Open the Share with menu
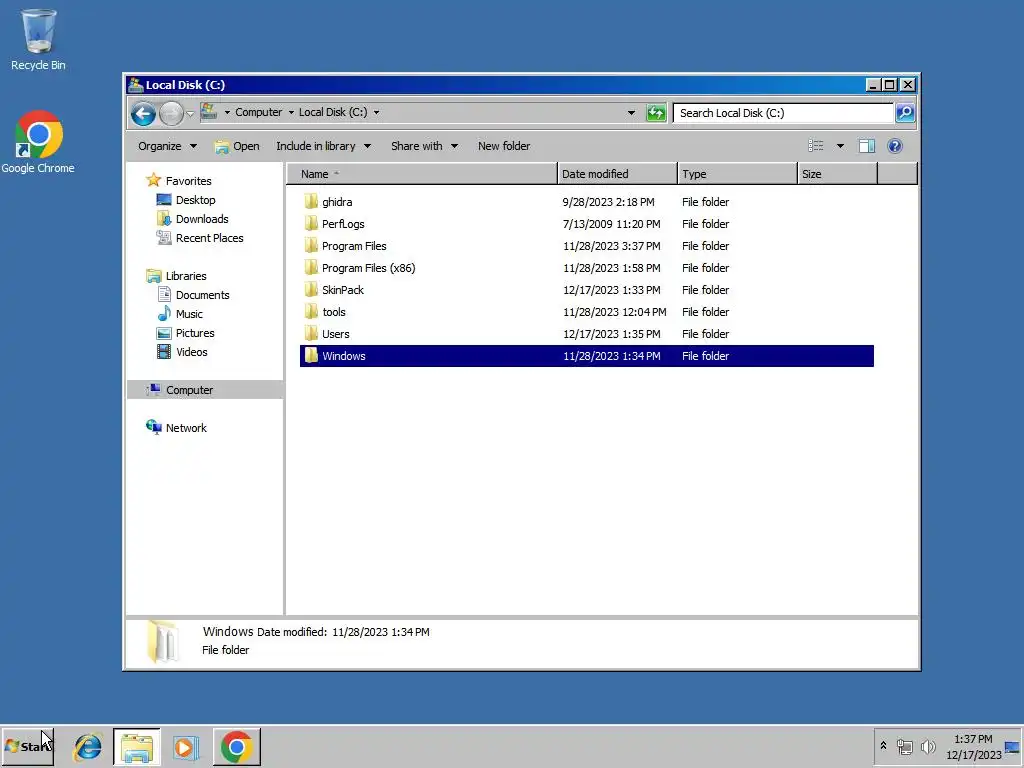The width and height of the screenshot is (1024, 768). 424,146
